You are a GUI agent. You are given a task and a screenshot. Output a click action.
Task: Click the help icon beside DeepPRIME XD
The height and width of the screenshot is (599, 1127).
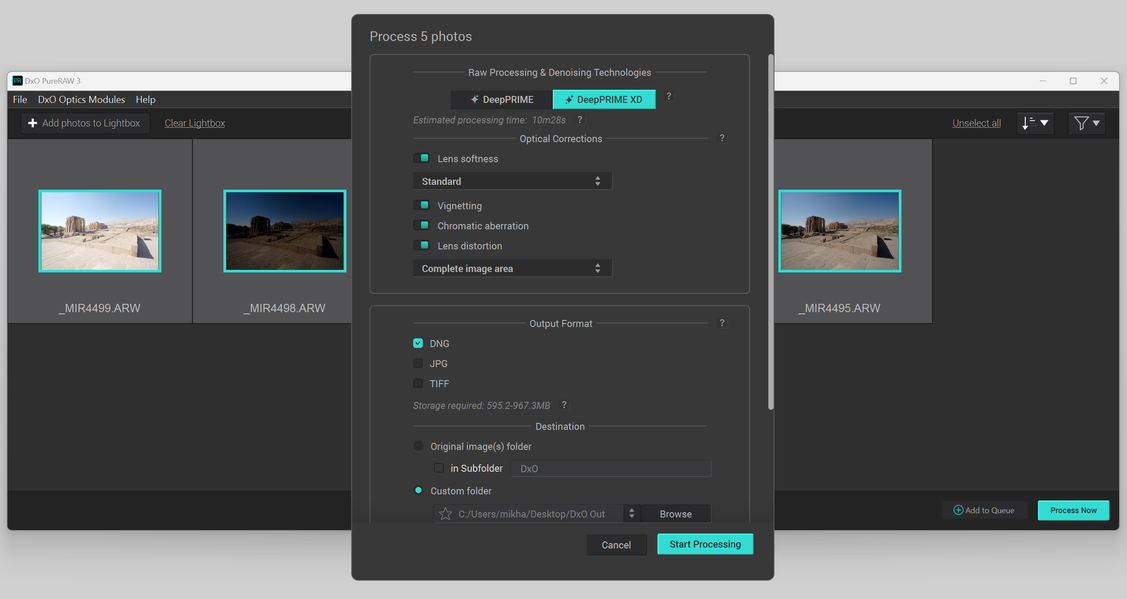click(668, 96)
